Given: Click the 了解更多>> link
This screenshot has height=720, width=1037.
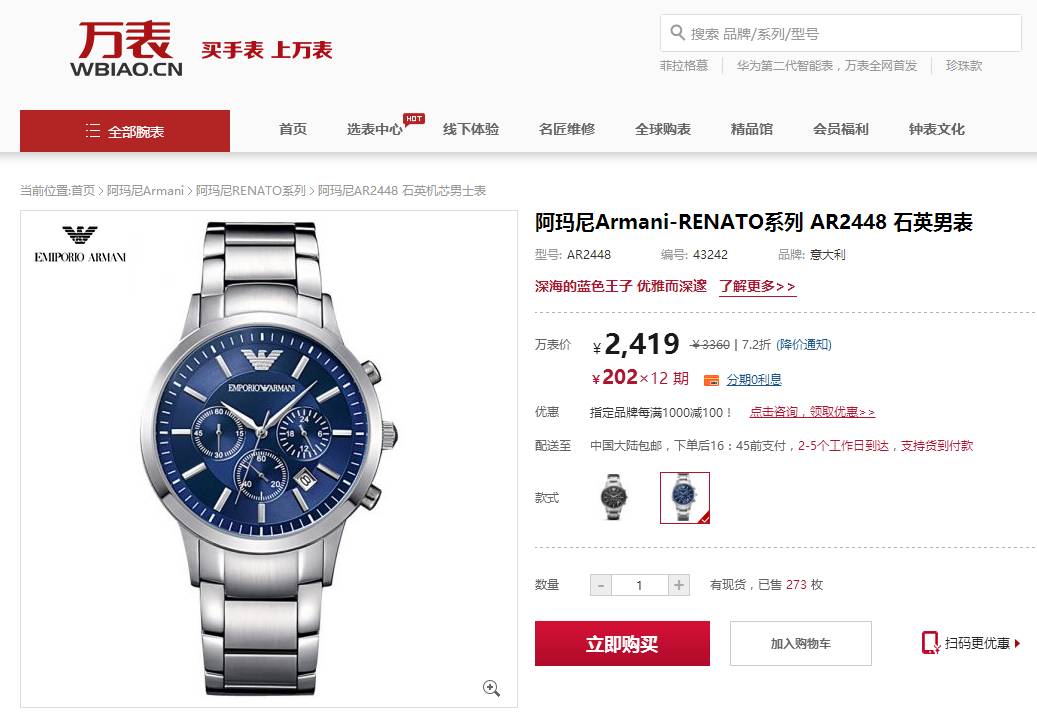Looking at the screenshot, I should [757, 286].
